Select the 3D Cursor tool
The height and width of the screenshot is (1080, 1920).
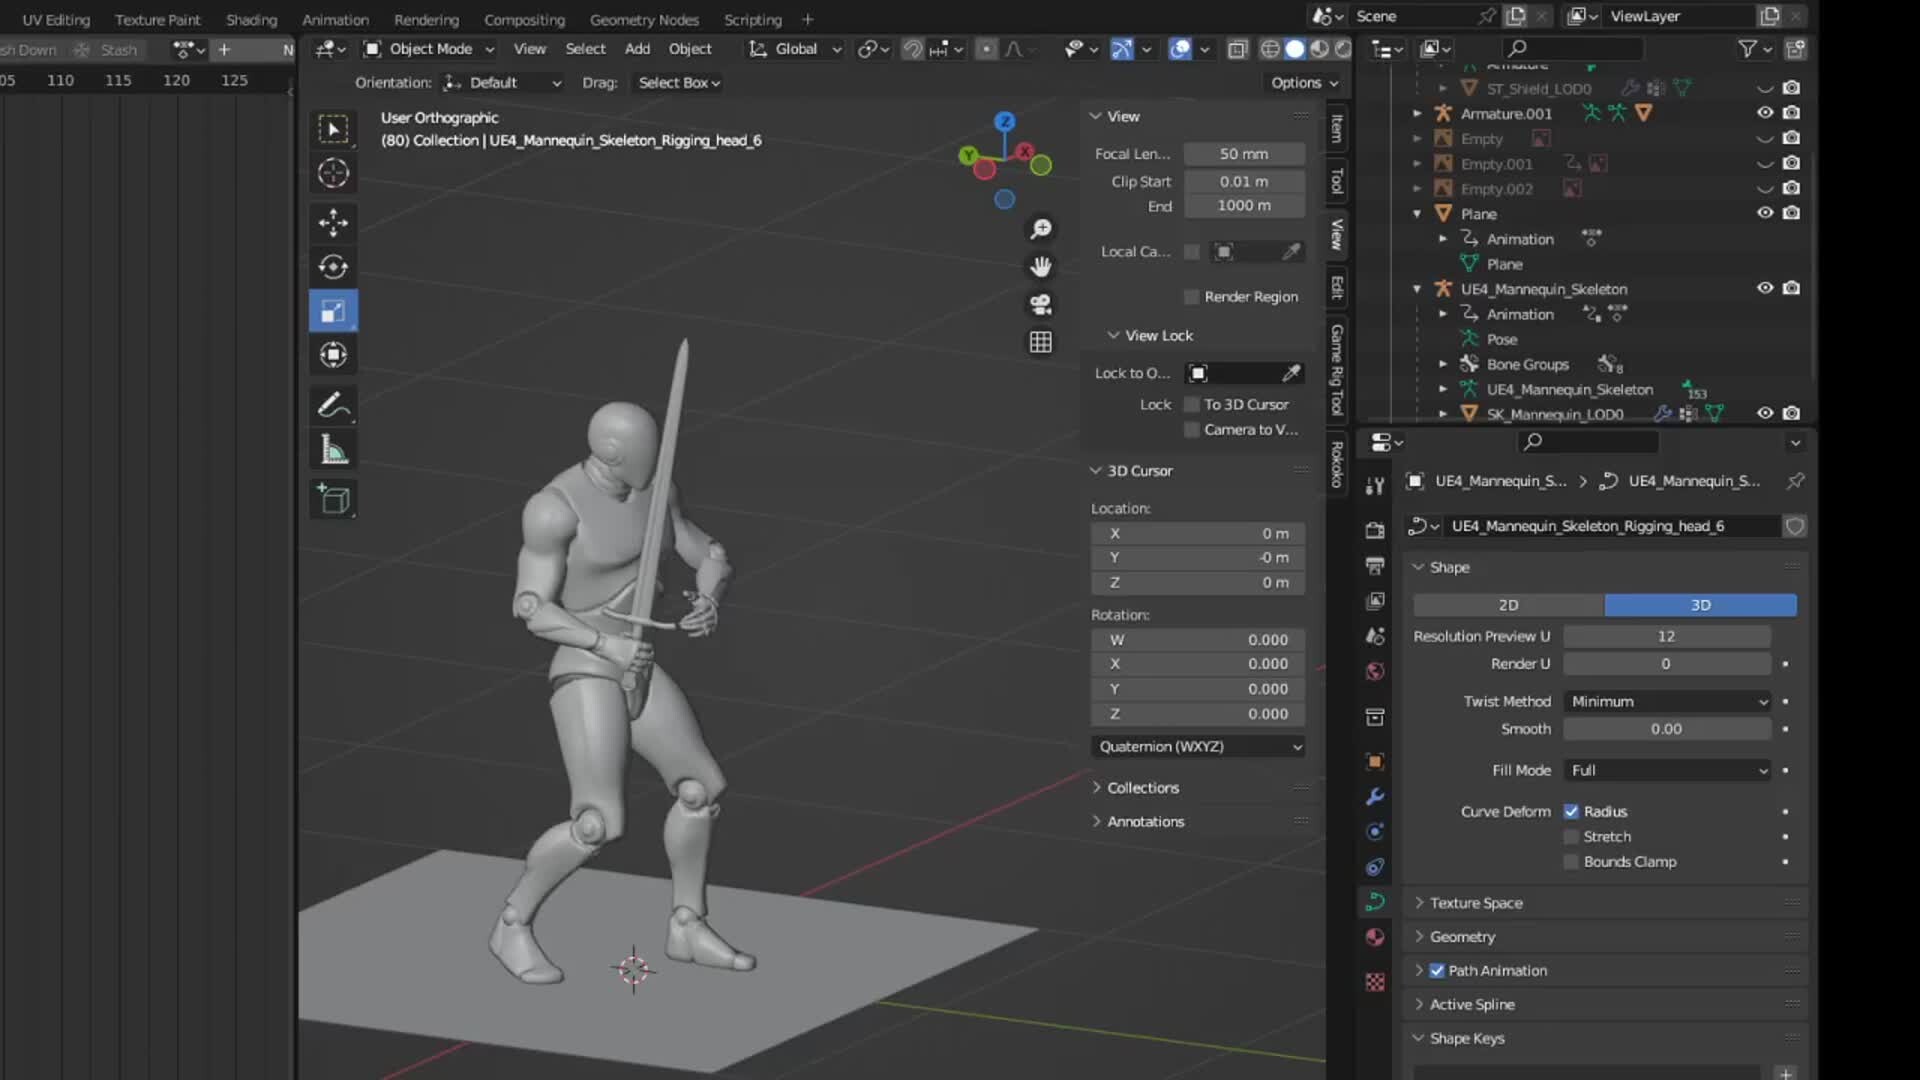[333, 173]
